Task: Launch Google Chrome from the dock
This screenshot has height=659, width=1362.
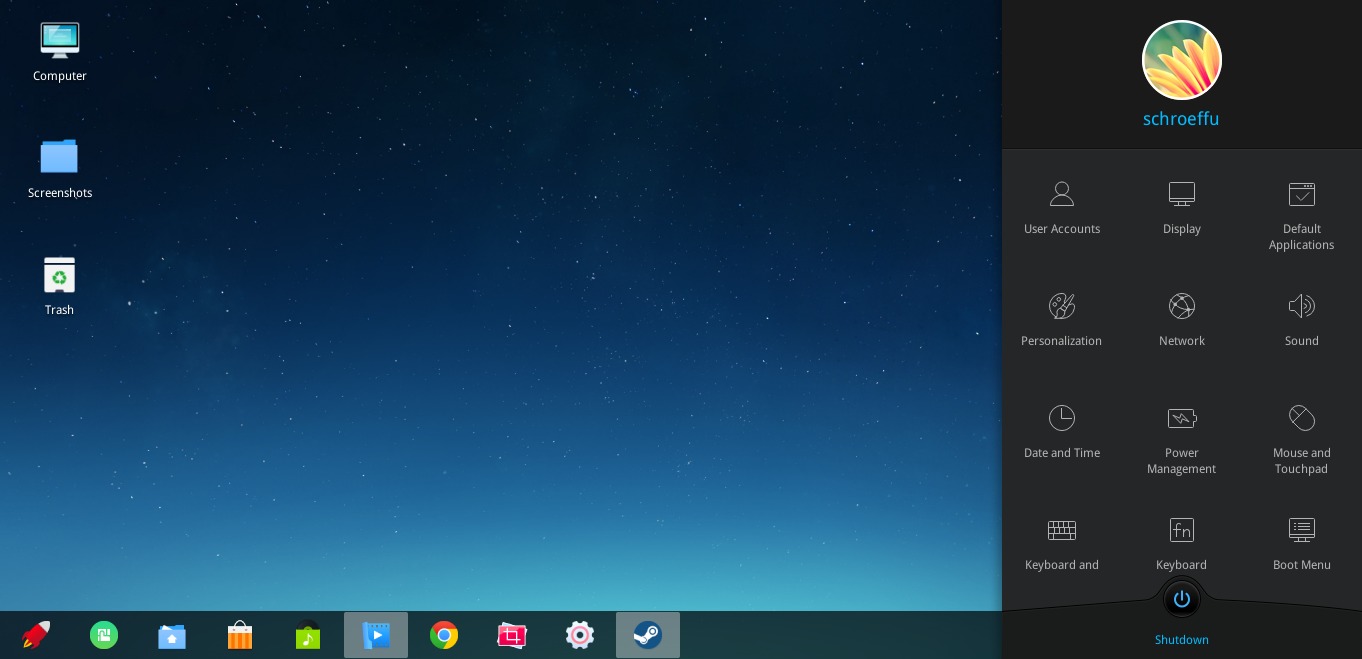Action: coord(444,635)
